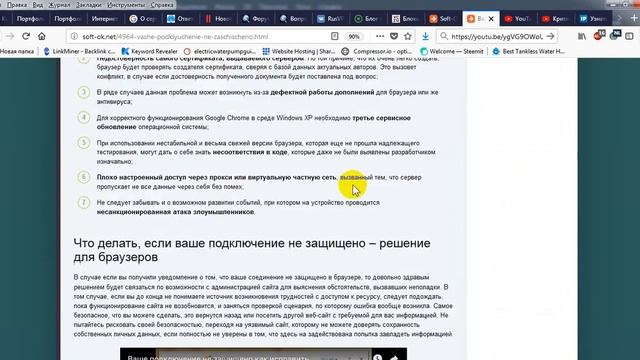Close the active tab
The image size is (640, 360).
pyautogui.click(x=491, y=19)
